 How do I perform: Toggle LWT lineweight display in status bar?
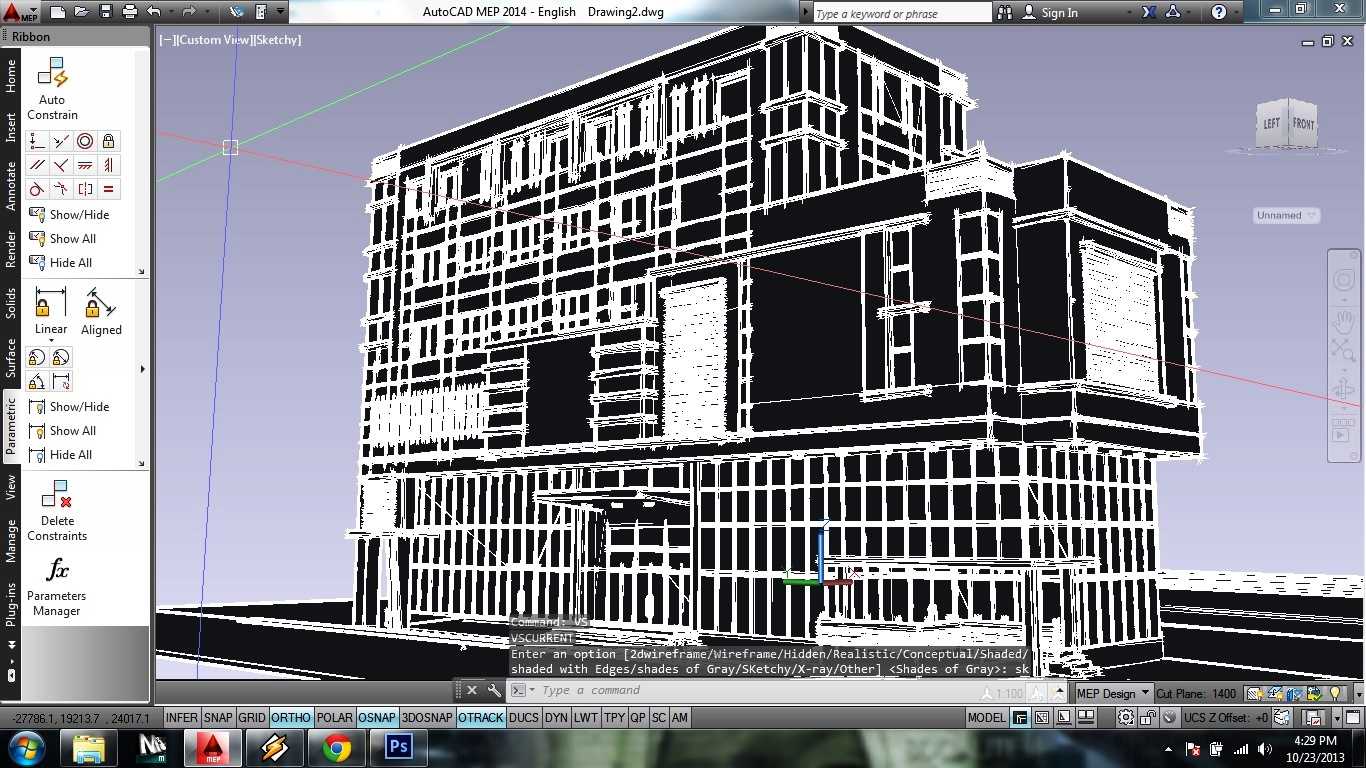tap(586, 718)
